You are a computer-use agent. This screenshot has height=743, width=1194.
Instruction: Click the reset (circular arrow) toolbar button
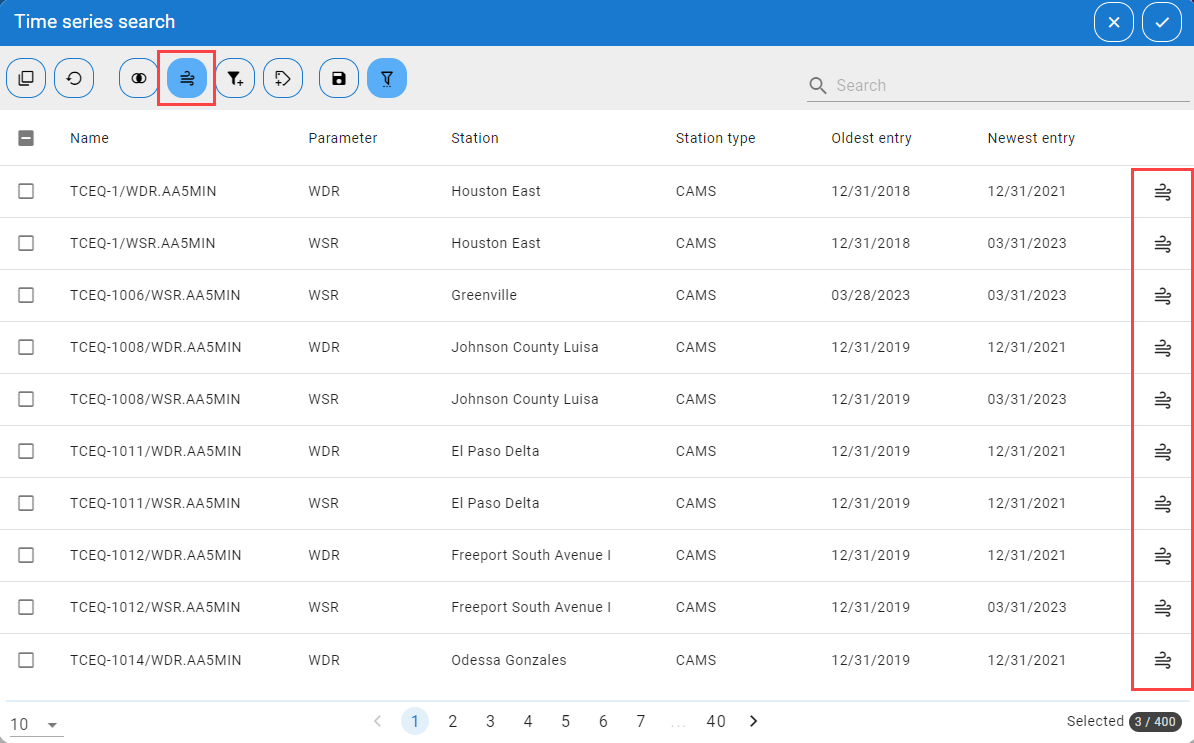[74, 78]
